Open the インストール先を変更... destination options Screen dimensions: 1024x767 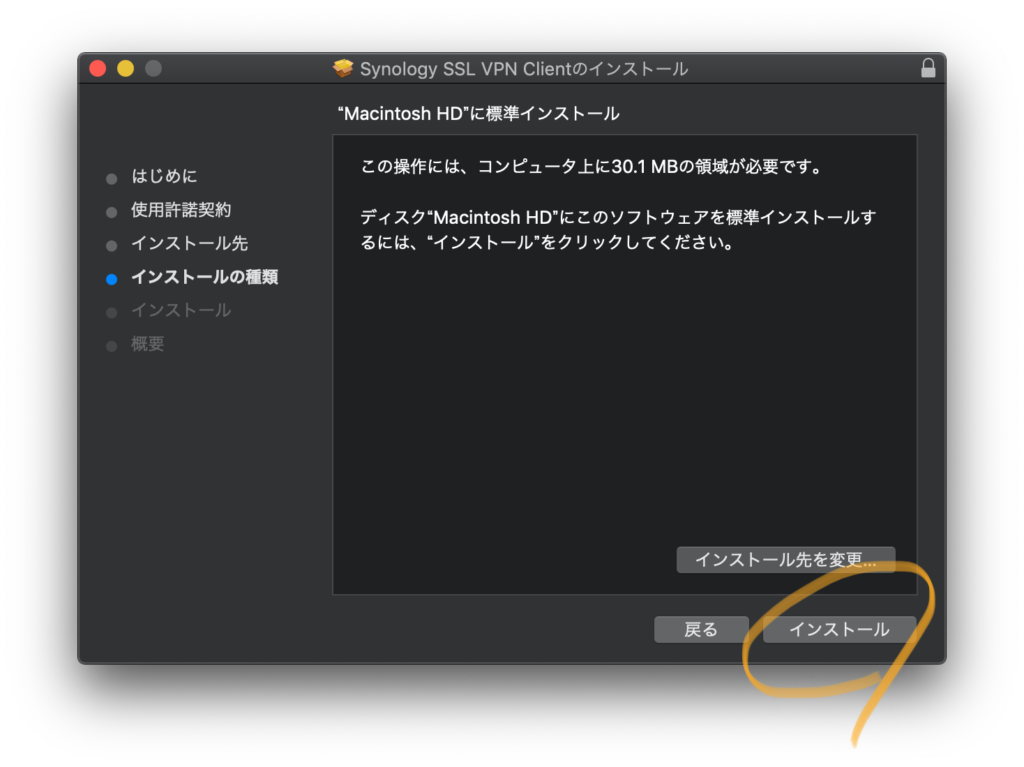[785, 560]
